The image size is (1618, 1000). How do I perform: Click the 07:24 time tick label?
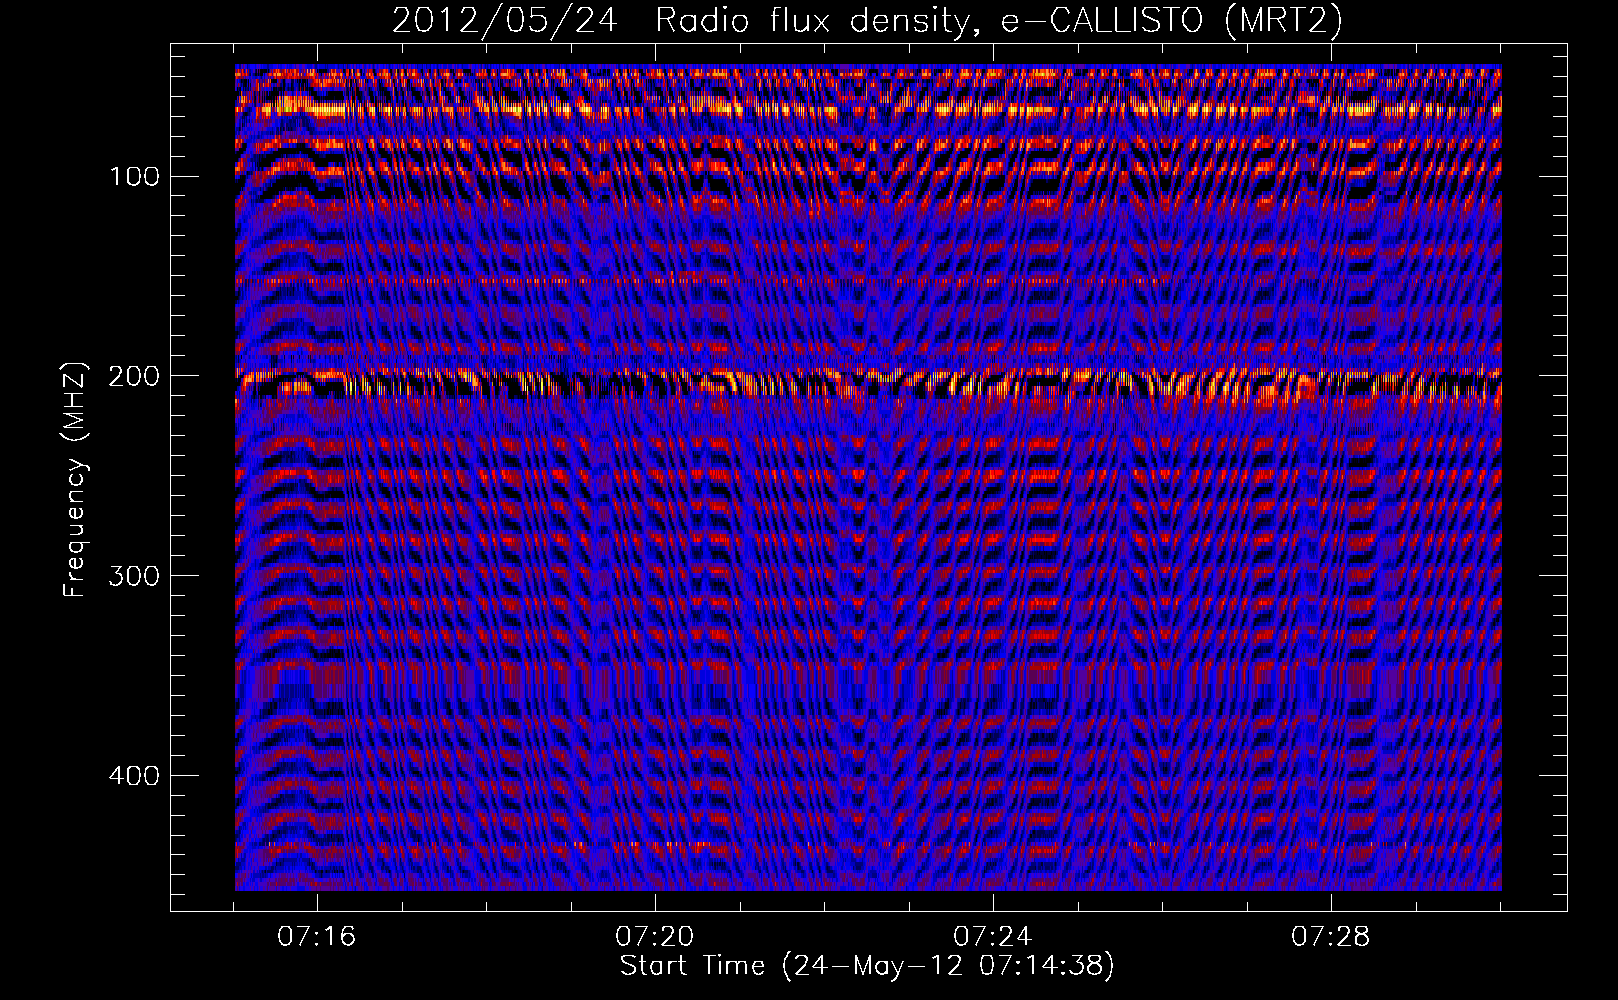click(993, 937)
